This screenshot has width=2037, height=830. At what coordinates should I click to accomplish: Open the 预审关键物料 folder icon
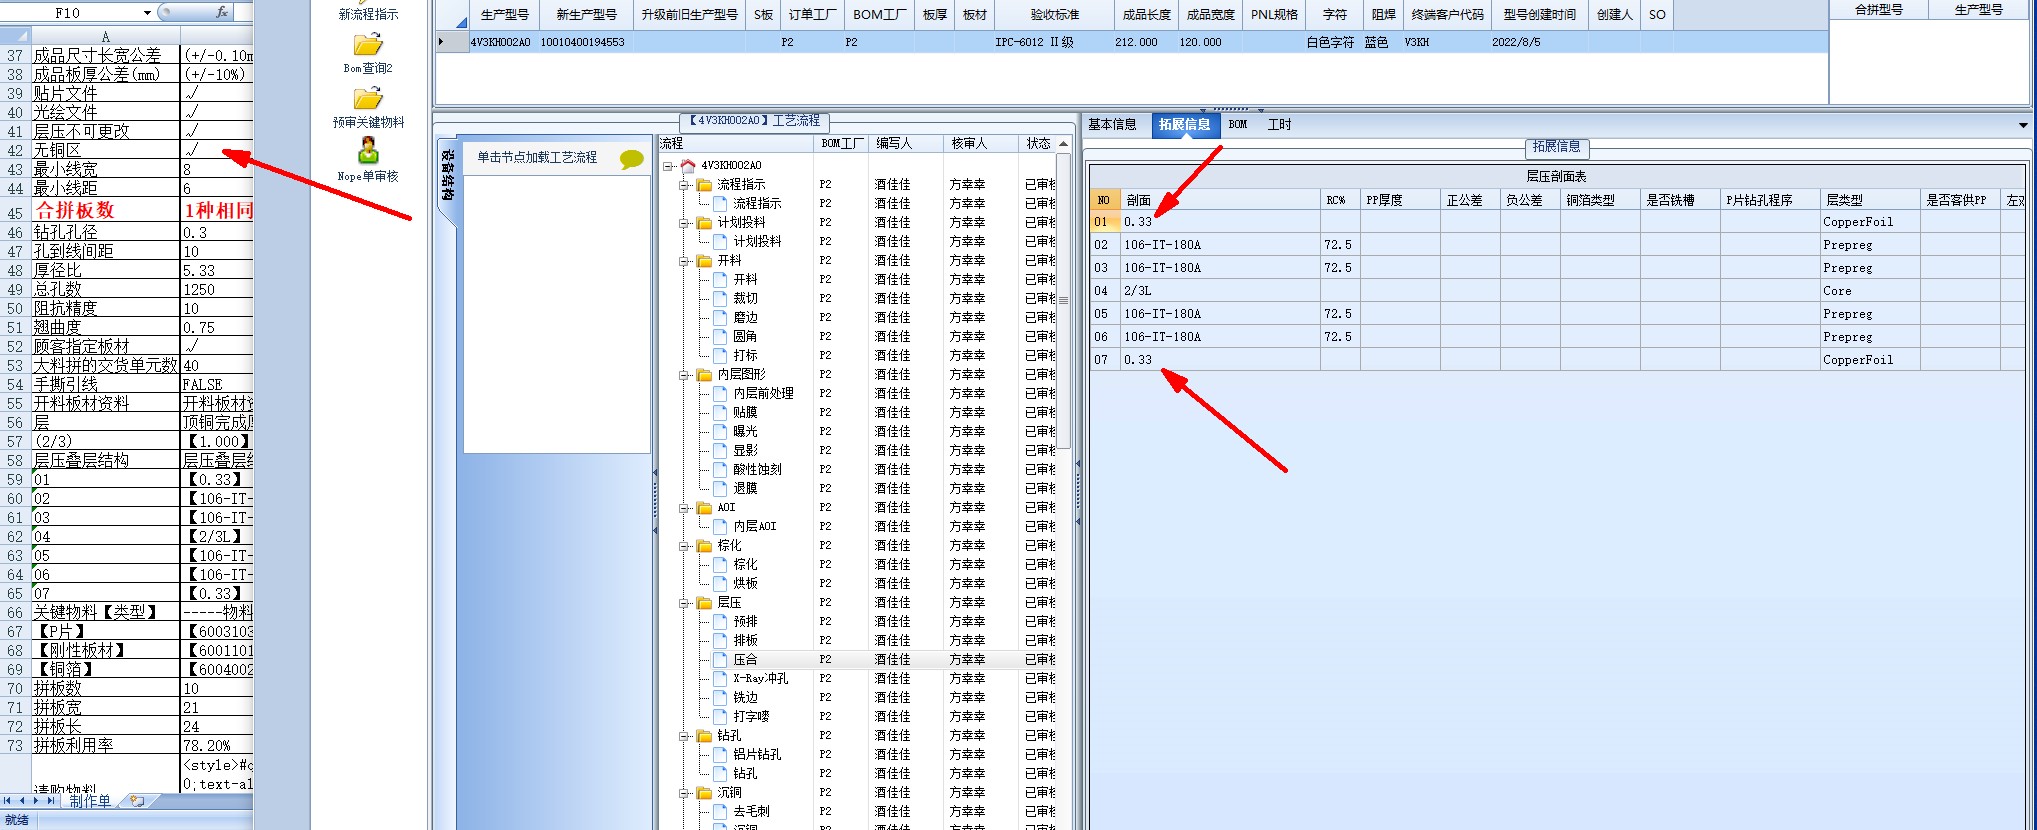tap(368, 99)
